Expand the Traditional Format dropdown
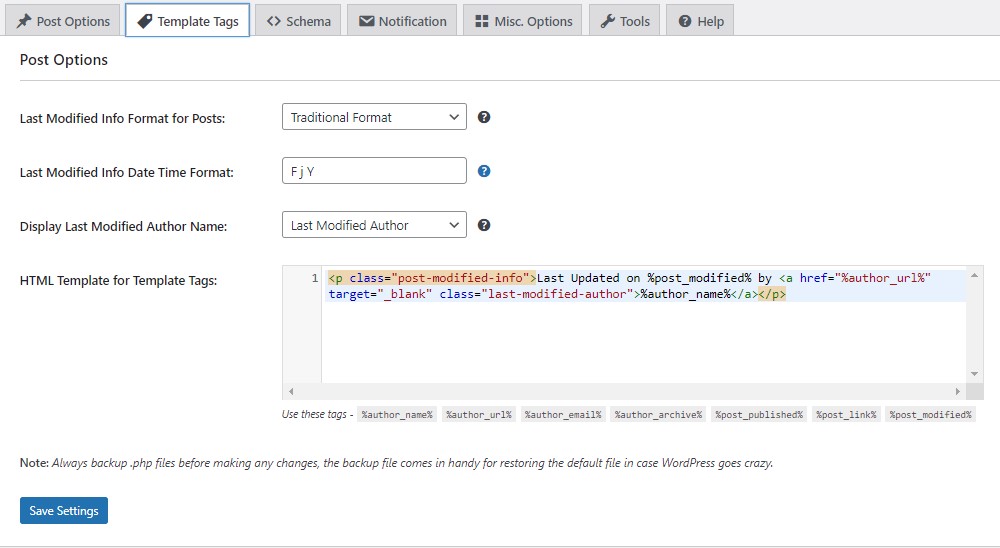 [x=374, y=117]
